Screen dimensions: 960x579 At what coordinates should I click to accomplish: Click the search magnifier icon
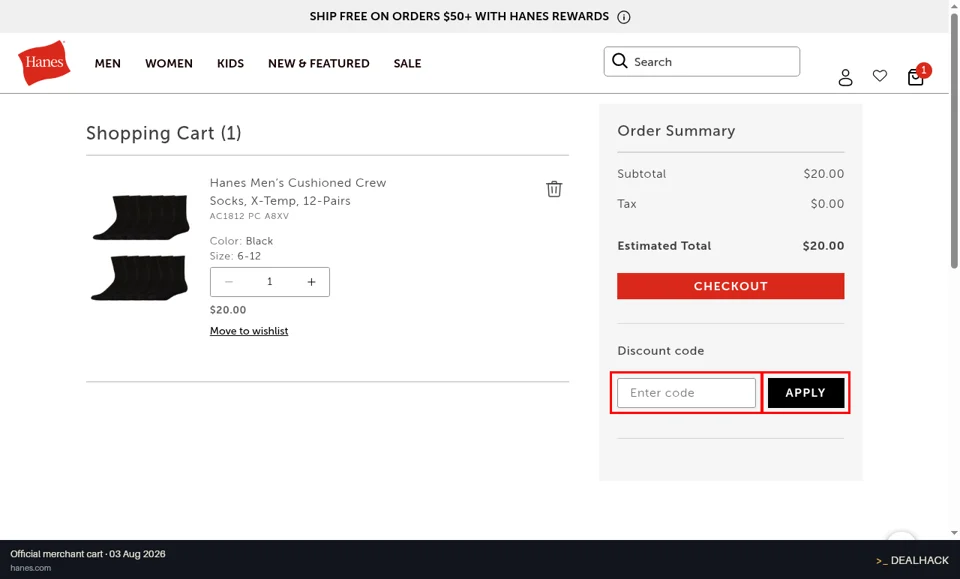pos(620,61)
